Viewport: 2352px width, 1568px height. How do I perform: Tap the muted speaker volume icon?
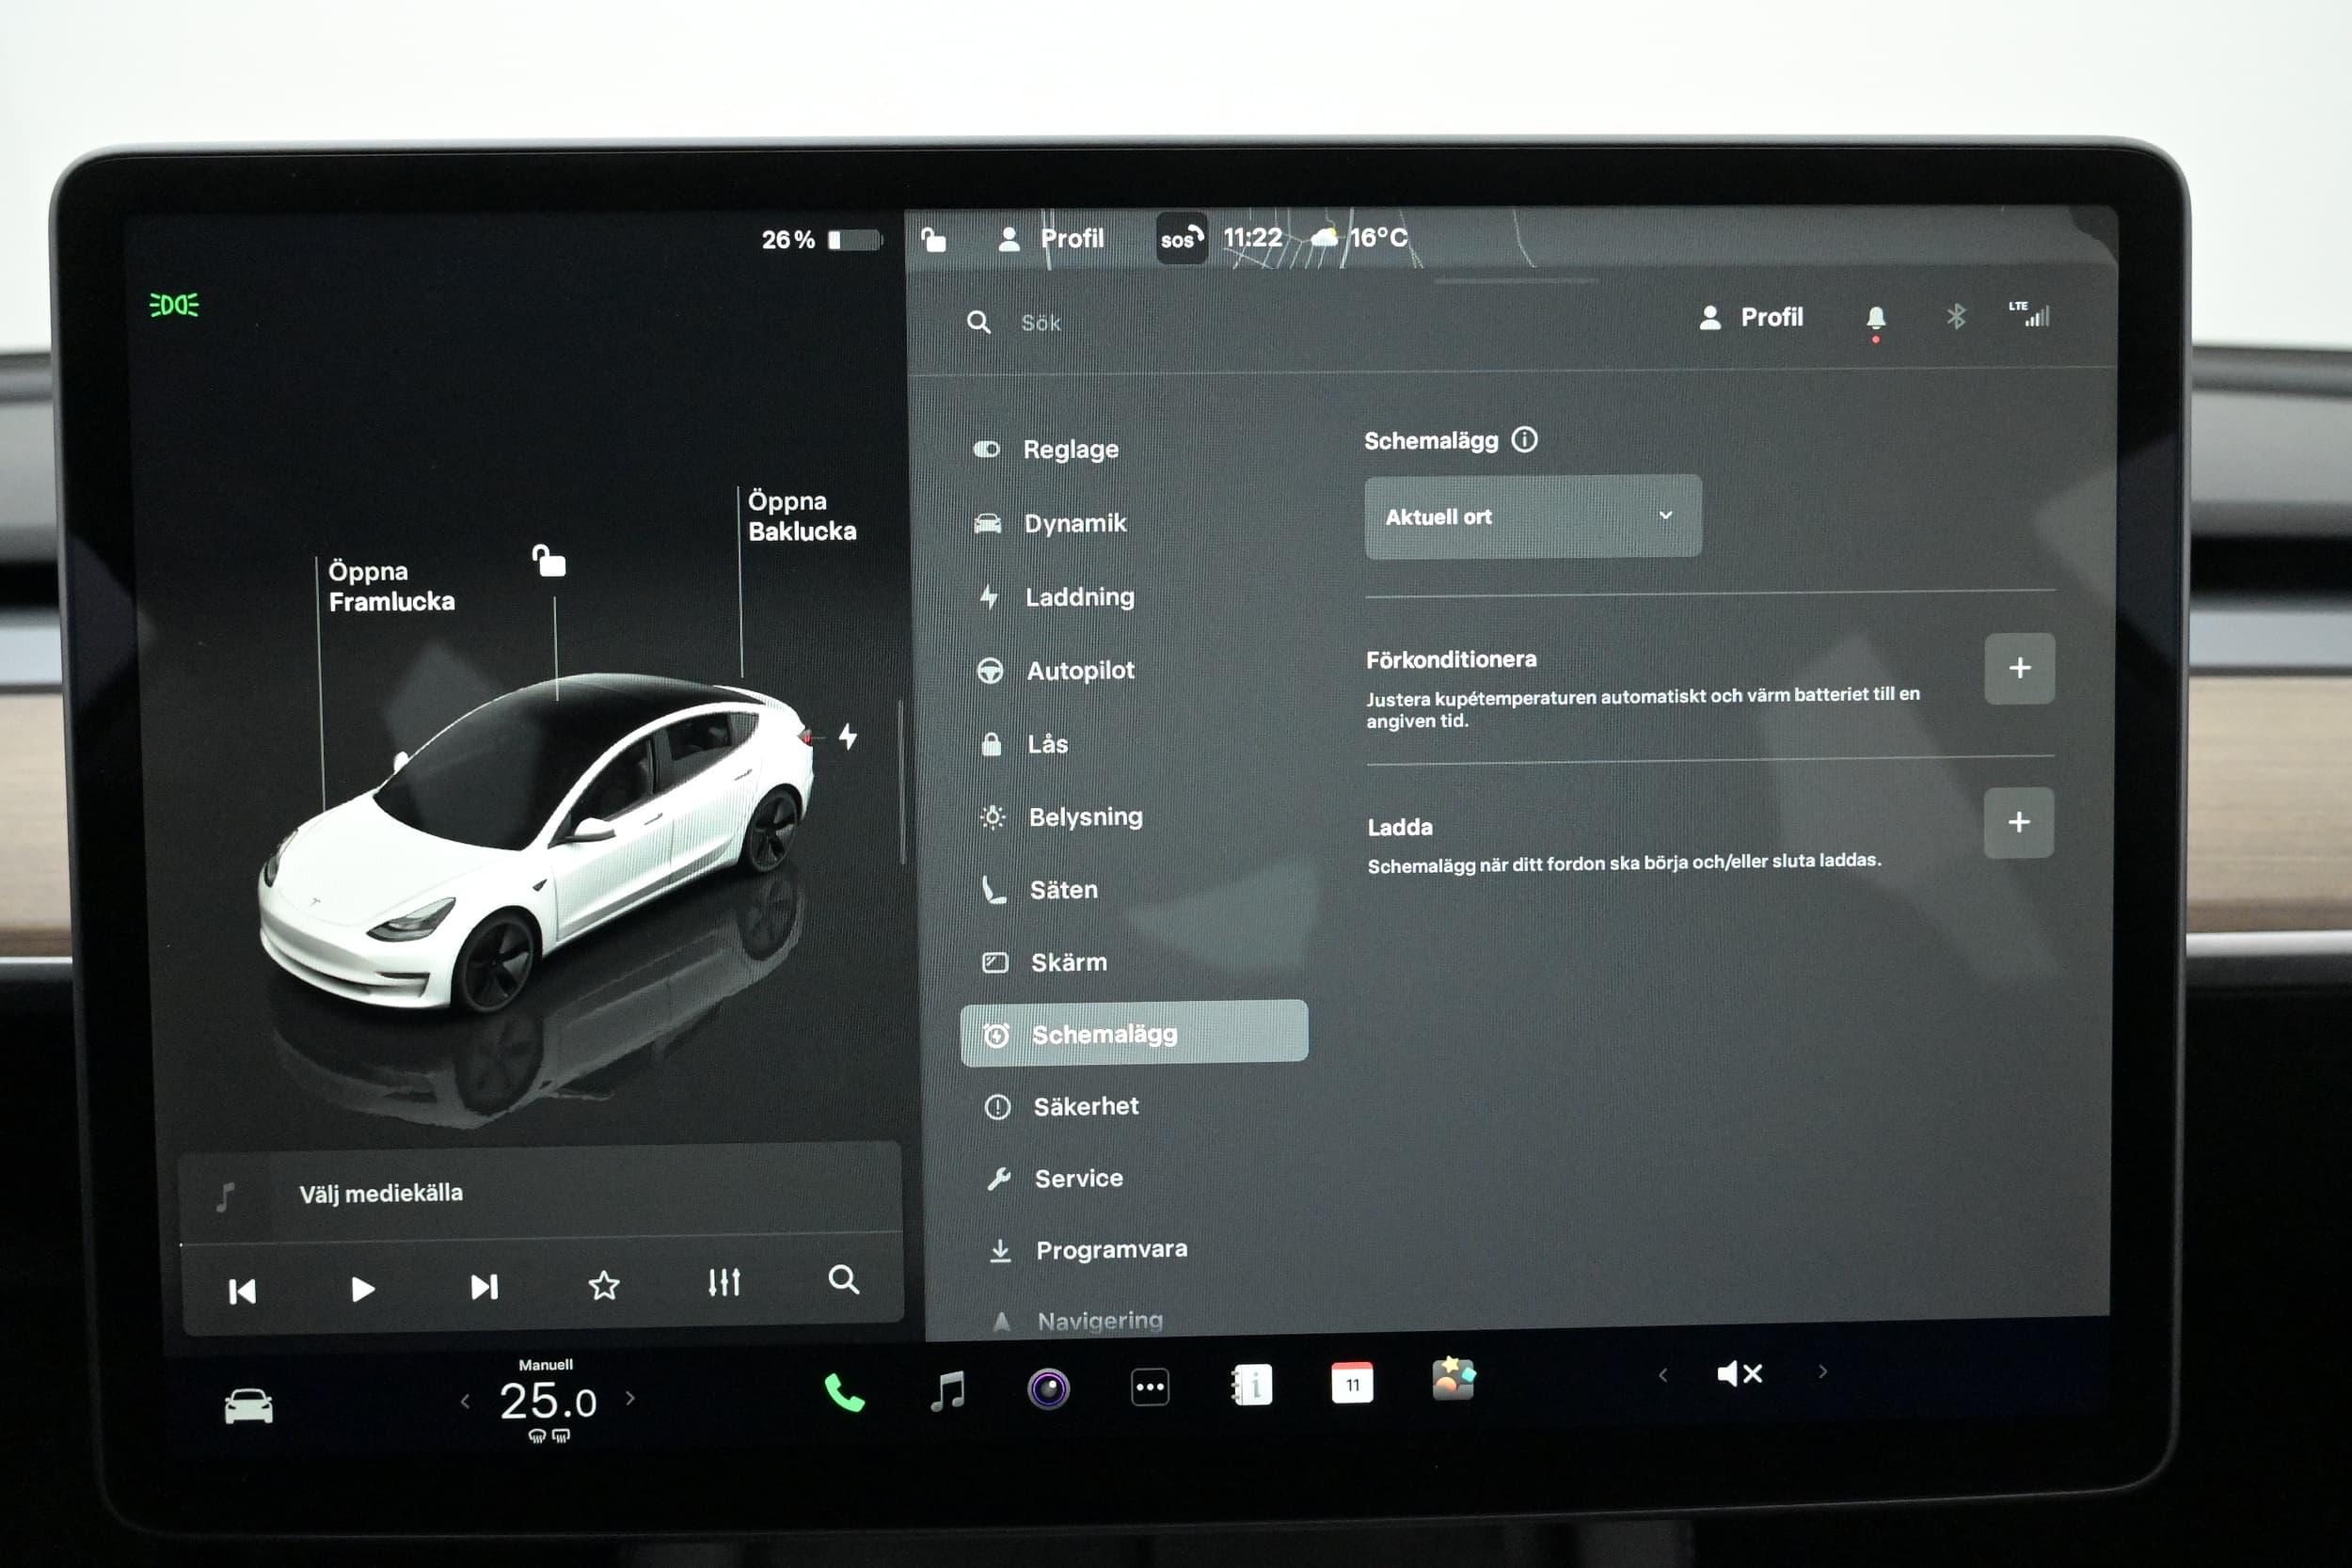click(1739, 1374)
